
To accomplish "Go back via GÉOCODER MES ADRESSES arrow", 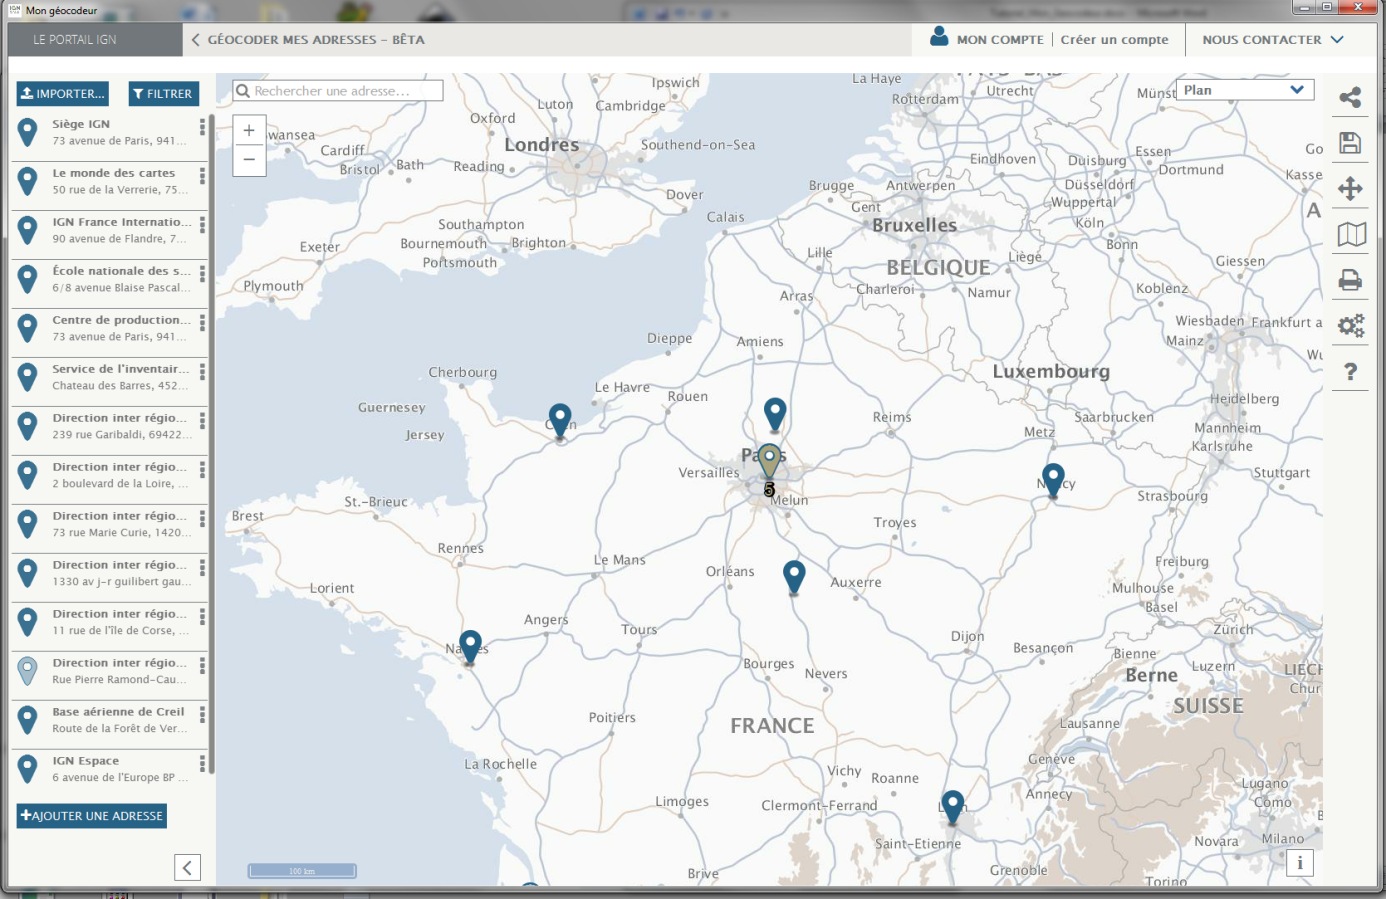I will click(x=196, y=40).
